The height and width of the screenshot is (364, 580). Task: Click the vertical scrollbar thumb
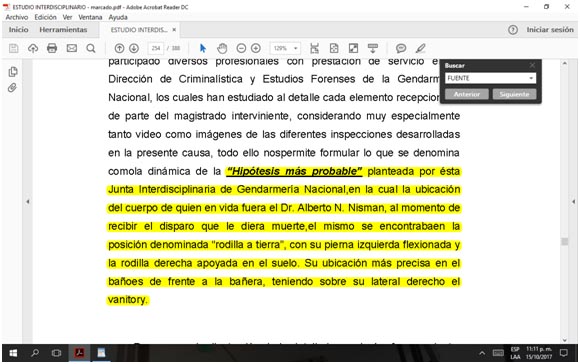[564, 242]
